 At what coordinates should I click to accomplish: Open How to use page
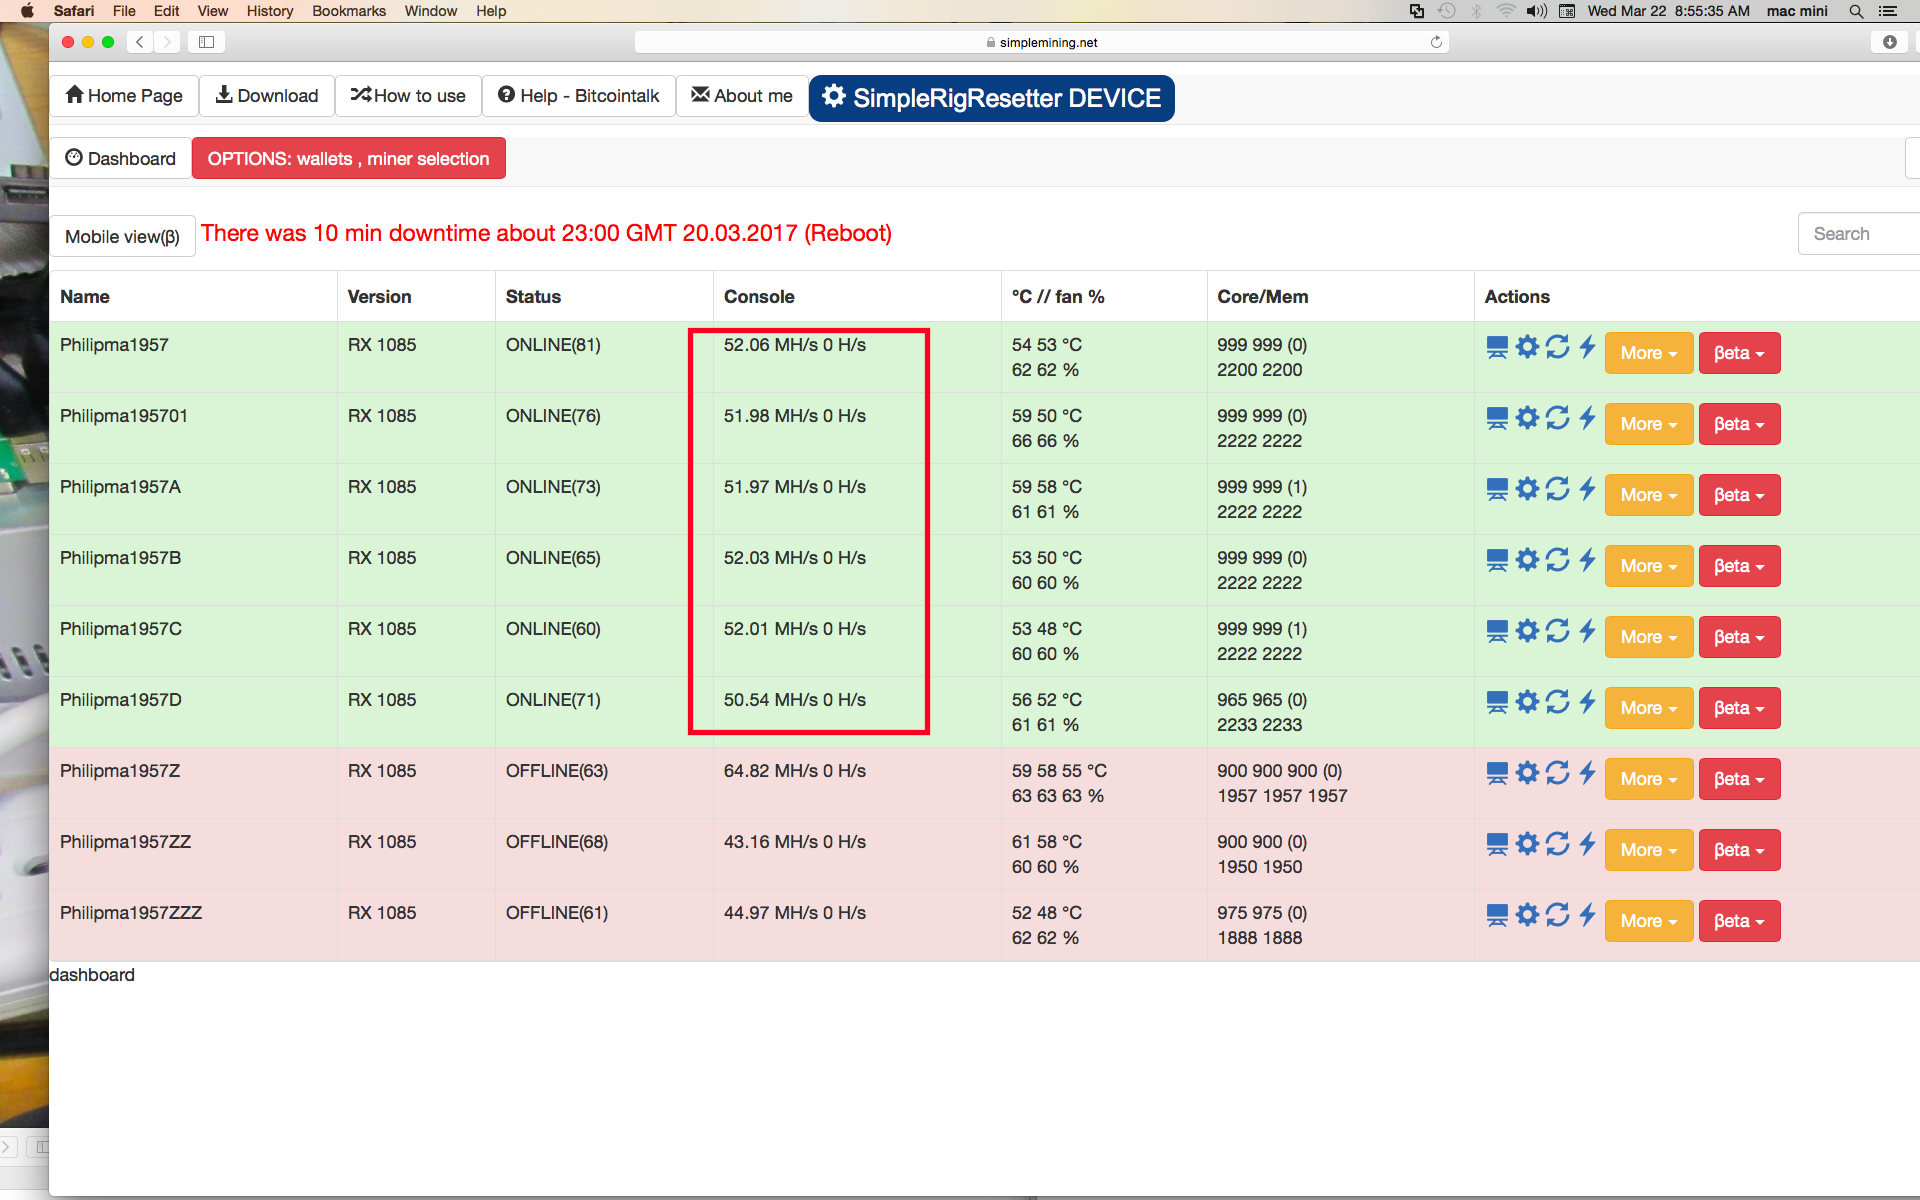(x=408, y=96)
